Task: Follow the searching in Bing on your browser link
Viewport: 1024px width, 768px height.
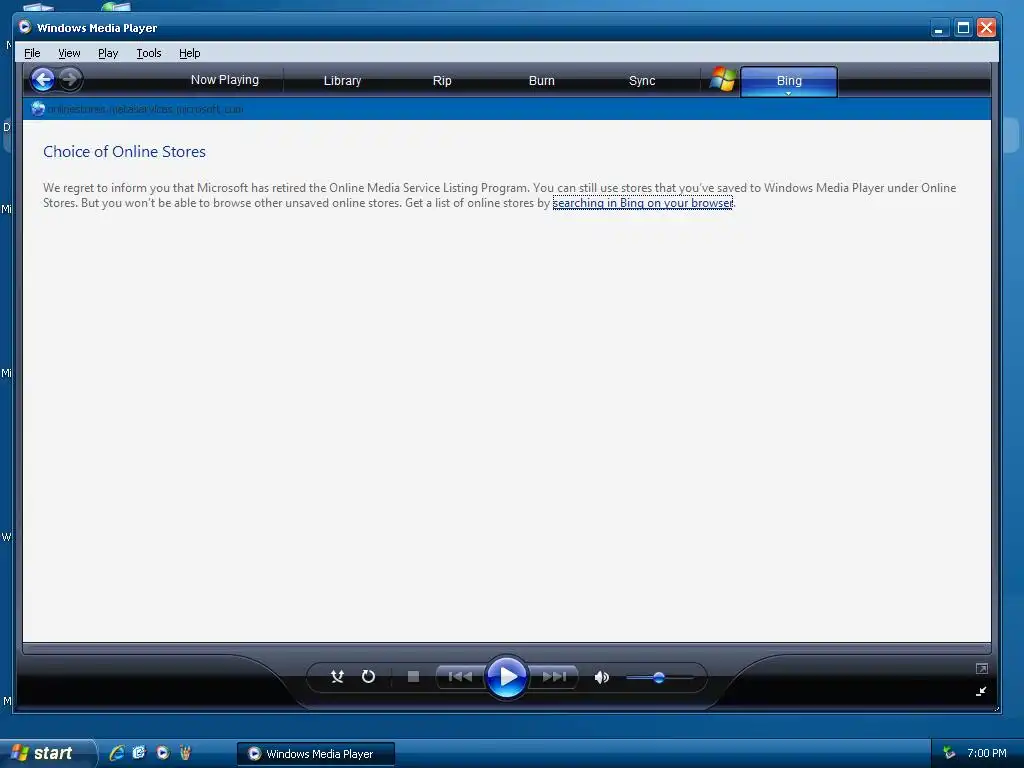Action: [x=643, y=203]
